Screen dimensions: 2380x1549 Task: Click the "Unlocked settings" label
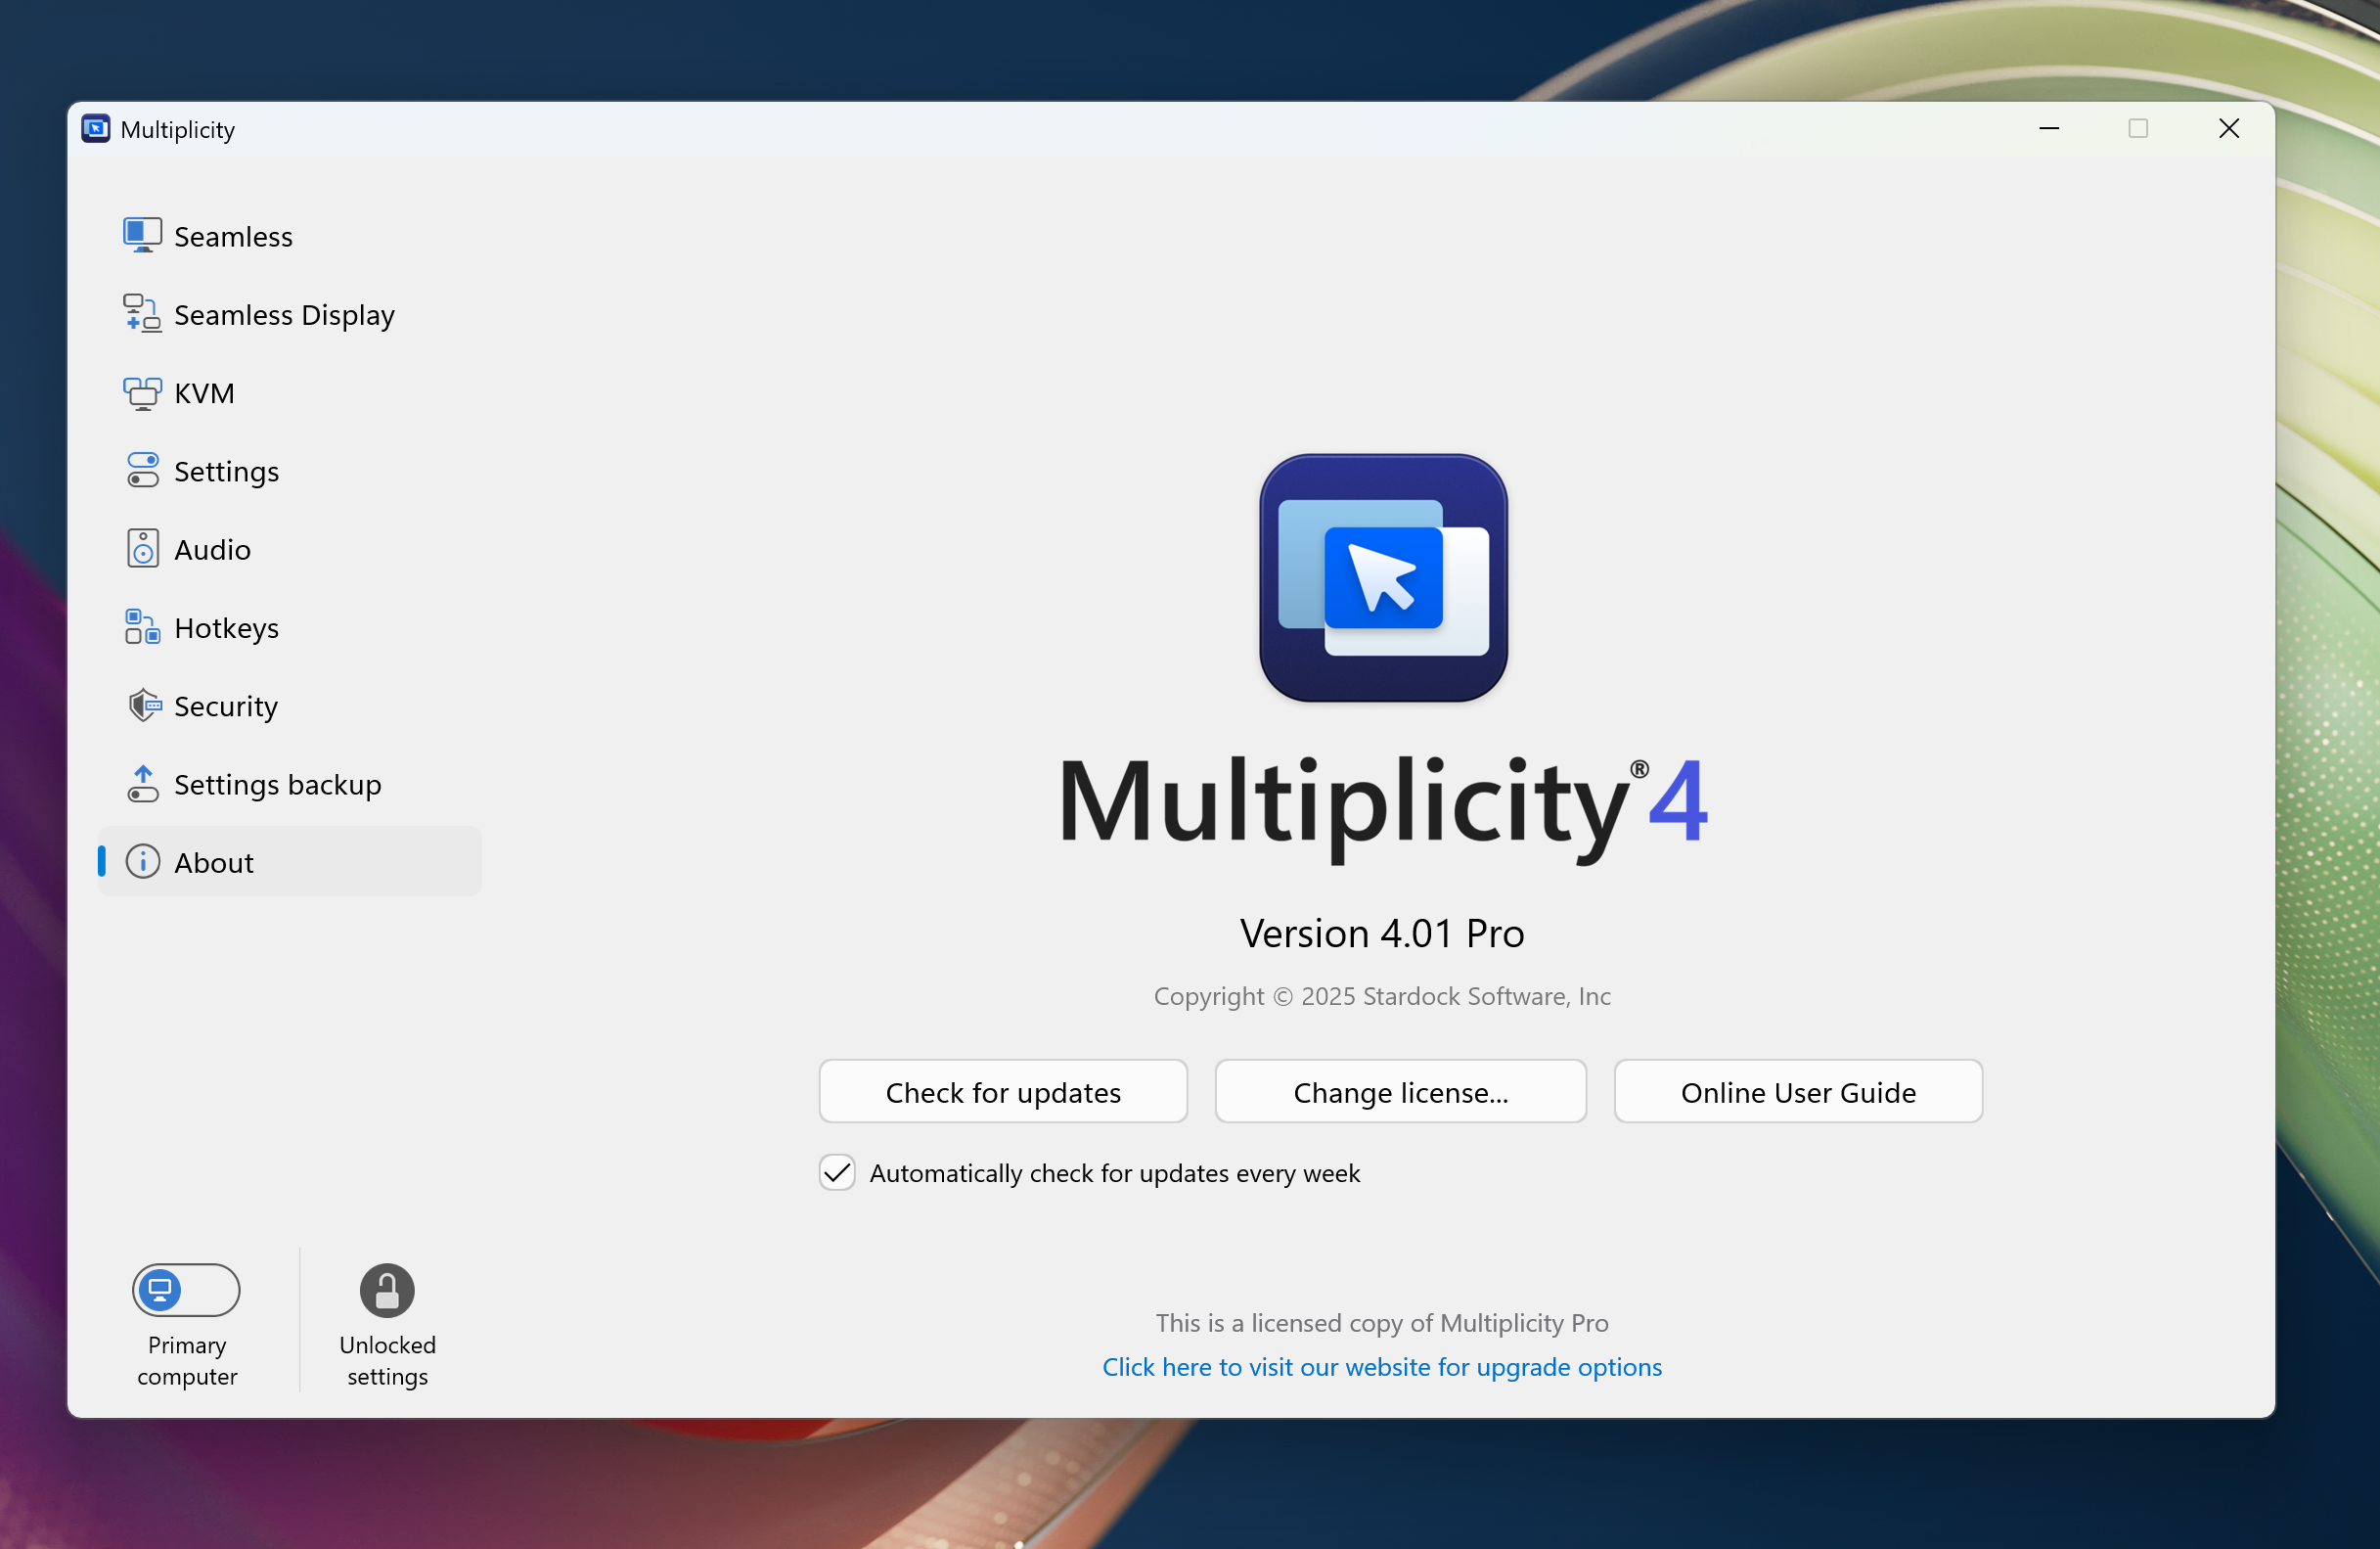click(387, 1360)
